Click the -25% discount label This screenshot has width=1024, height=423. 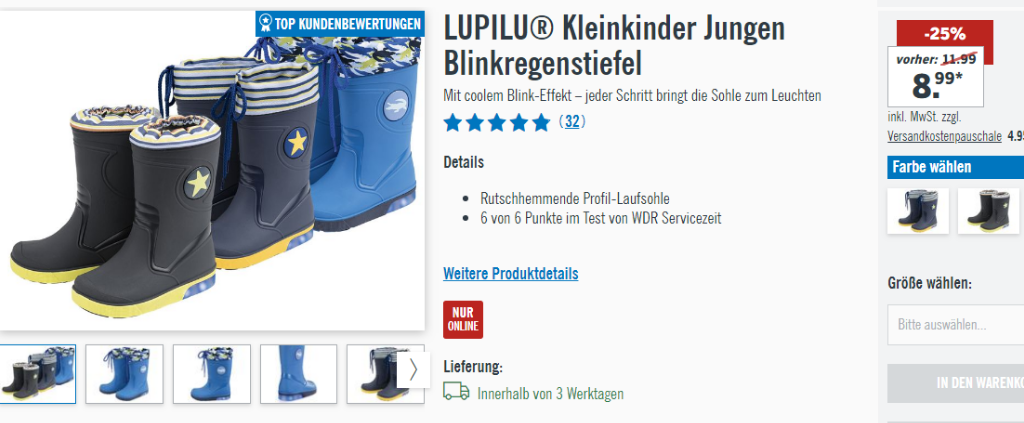click(945, 34)
